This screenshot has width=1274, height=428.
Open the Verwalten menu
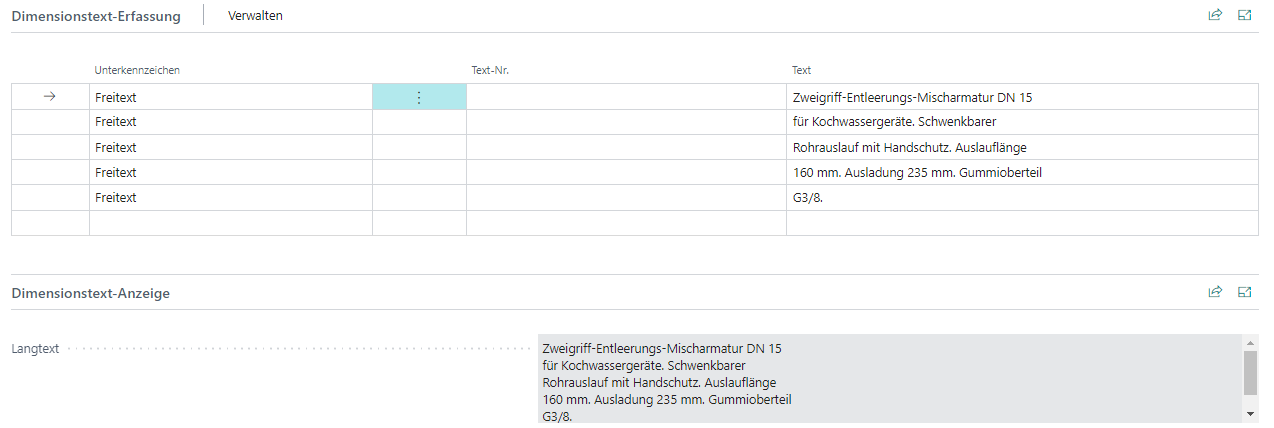(x=255, y=15)
